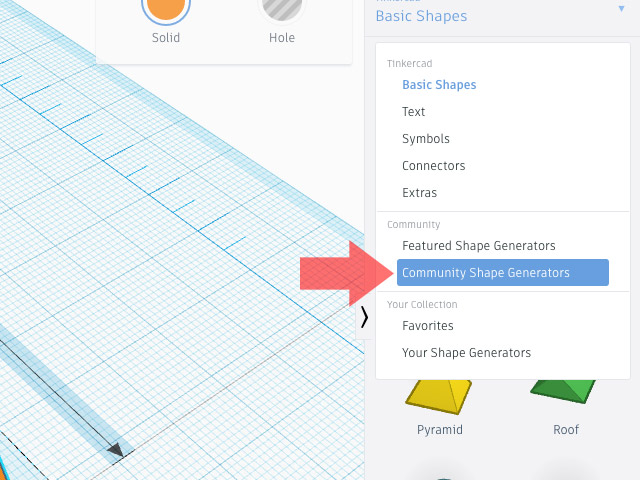Click the Roof text label
The width and height of the screenshot is (640, 480).
566,430
